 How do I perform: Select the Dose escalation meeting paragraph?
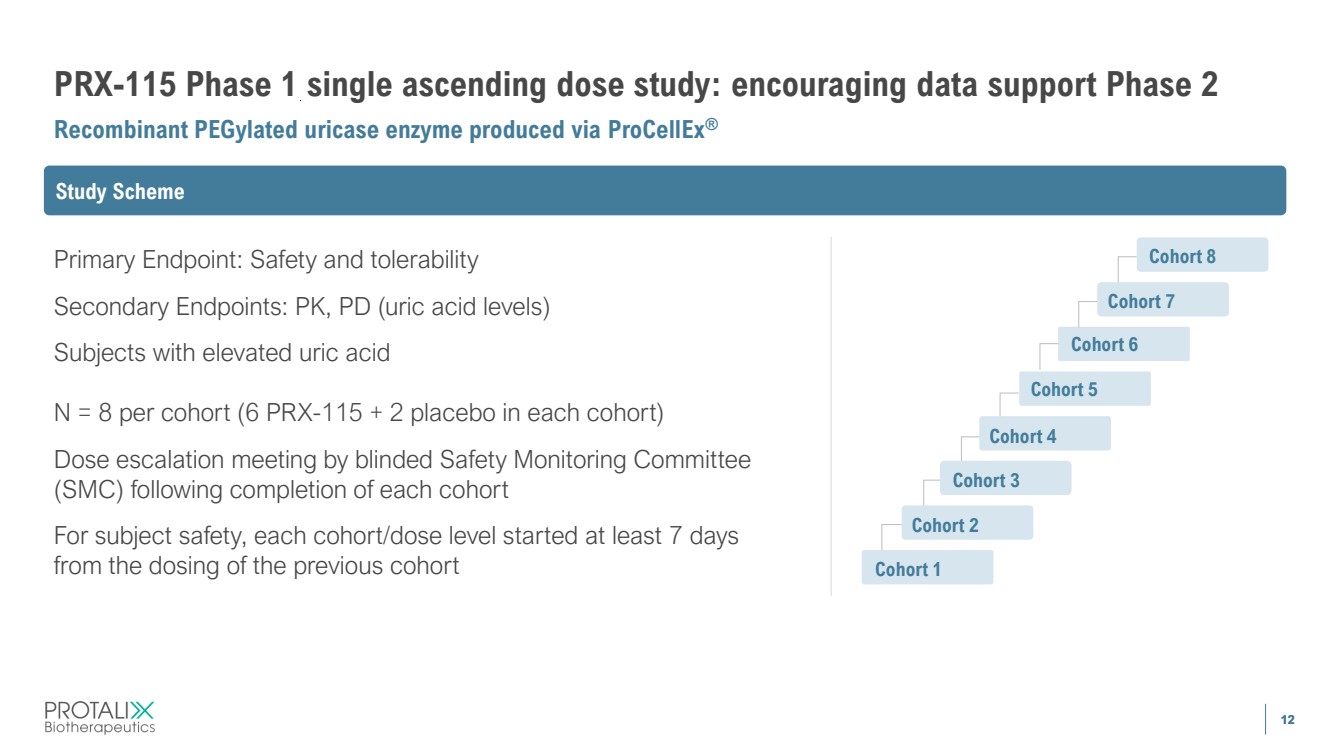click(x=401, y=475)
